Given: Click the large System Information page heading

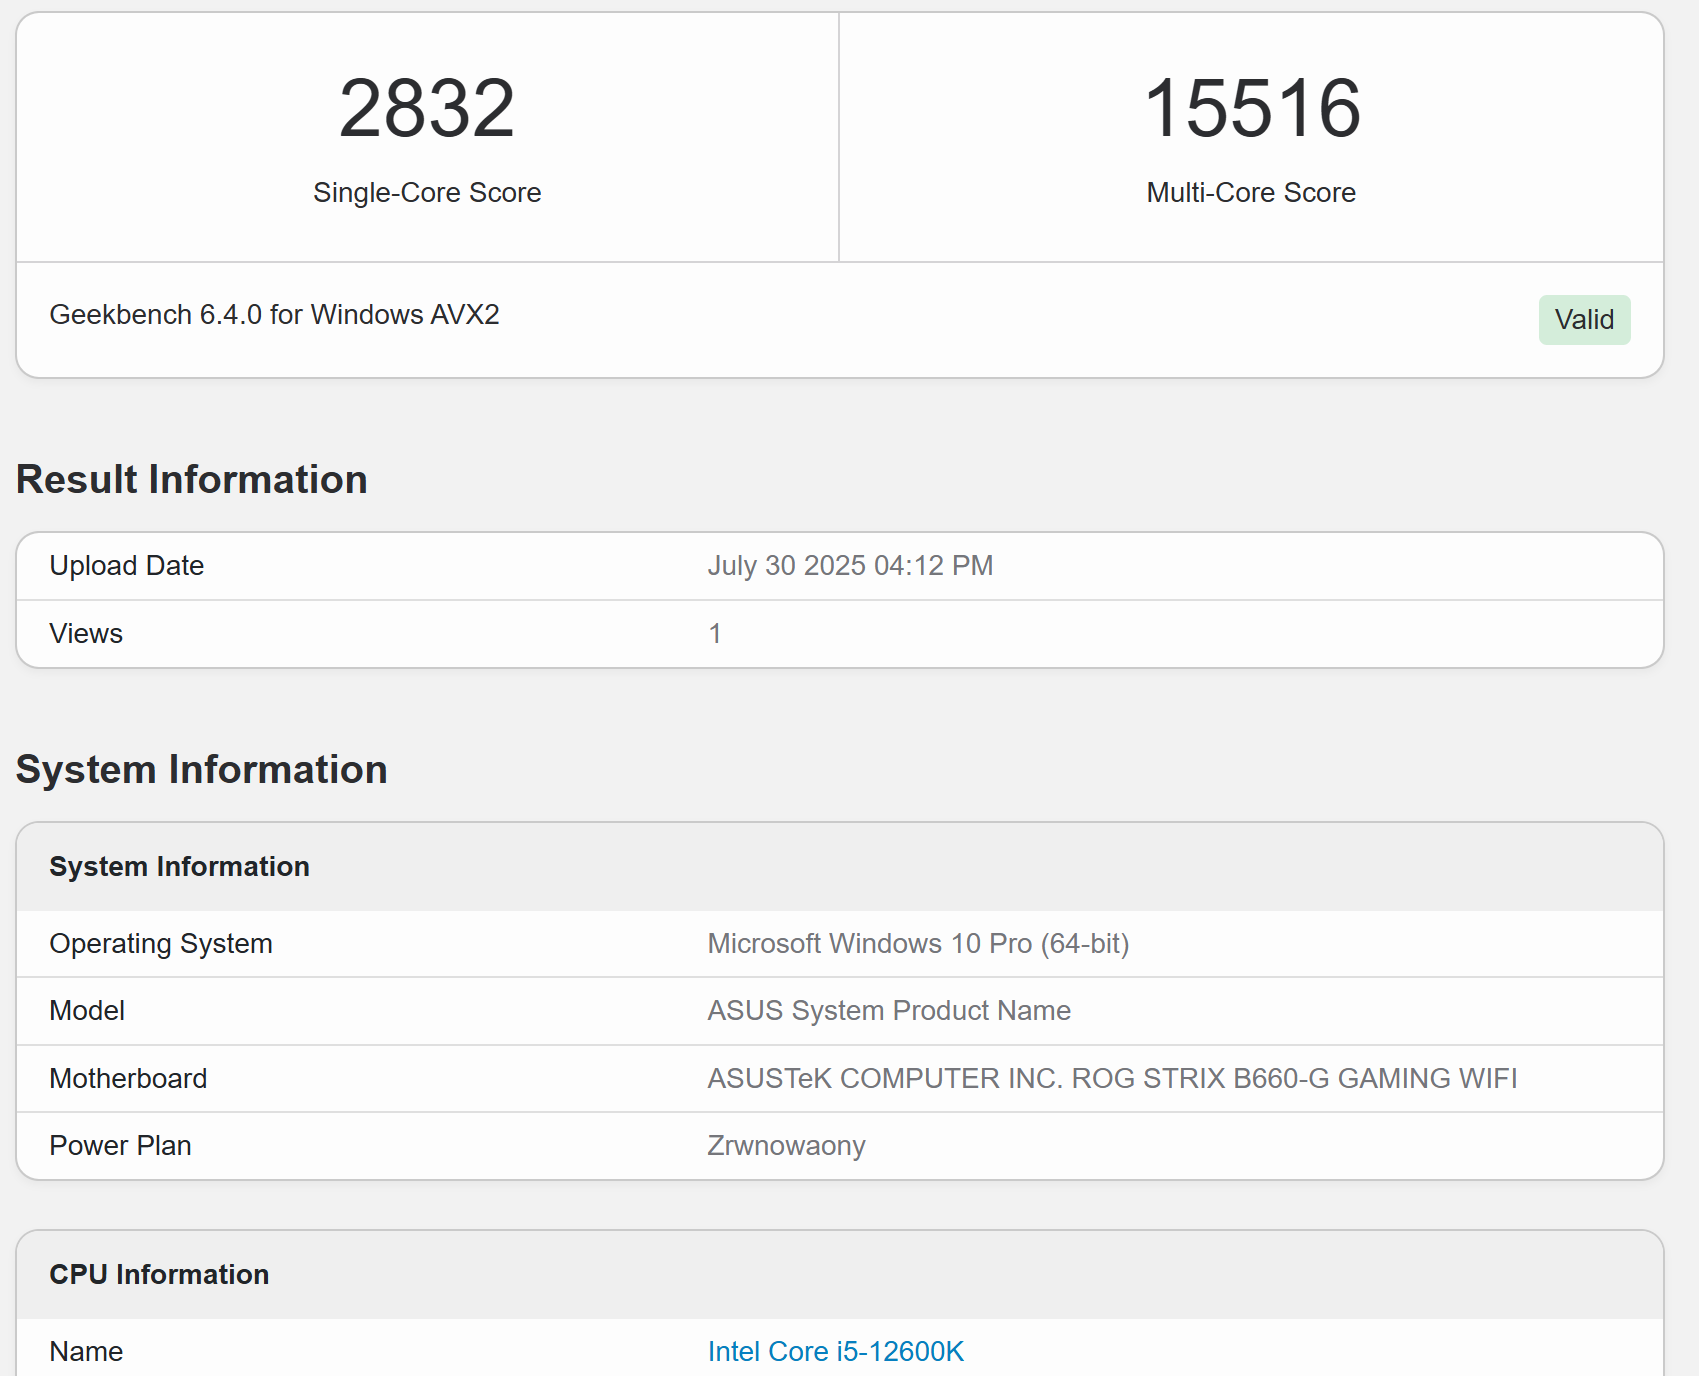Looking at the screenshot, I should (x=202, y=770).
